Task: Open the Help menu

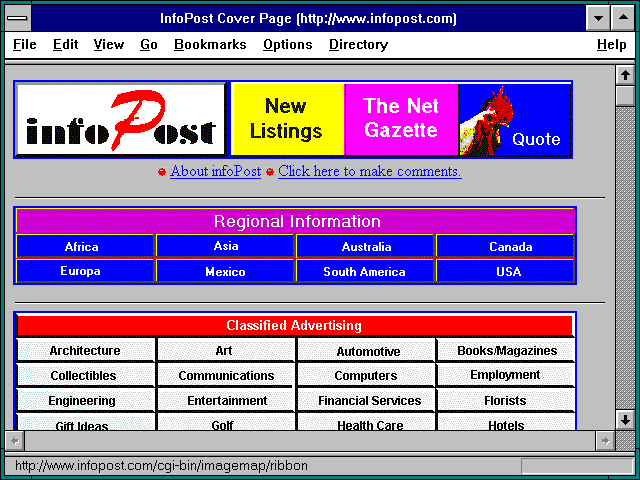Action: click(x=611, y=44)
